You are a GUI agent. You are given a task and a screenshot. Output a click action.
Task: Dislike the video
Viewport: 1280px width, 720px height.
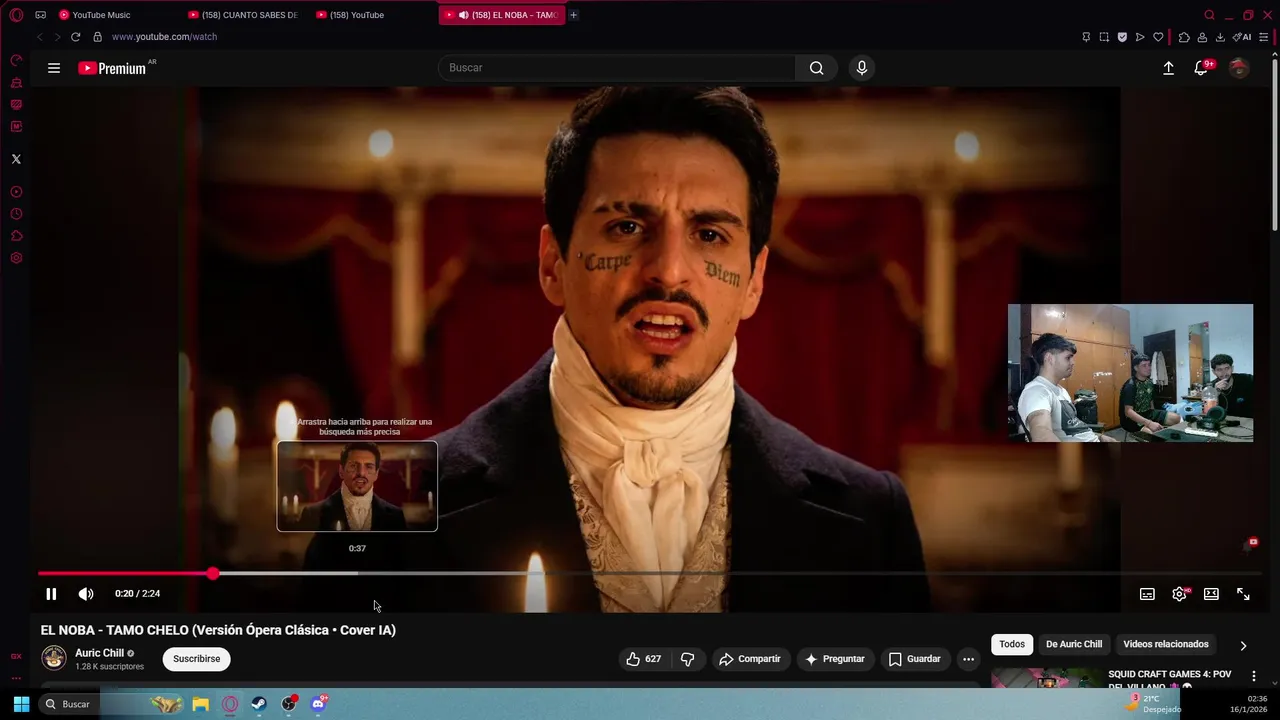(x=687, y=659)
